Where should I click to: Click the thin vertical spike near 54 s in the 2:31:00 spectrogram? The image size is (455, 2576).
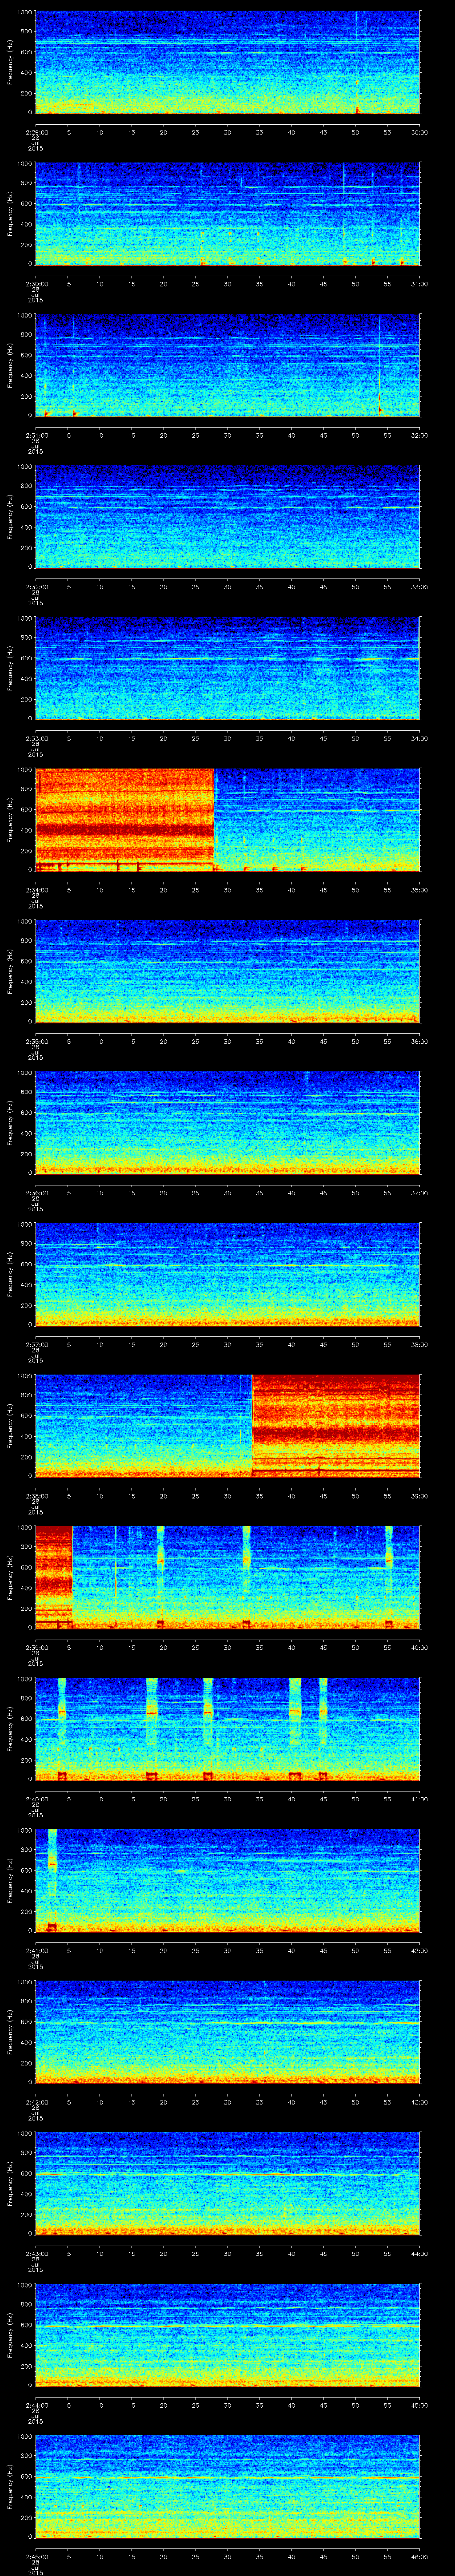380,364
